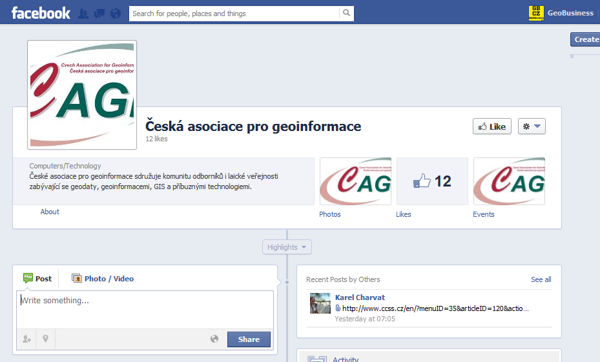The width and height of the screenshot is (600, 362).
Task: Open the audience globe selector icon
Action: coord(214,339)
